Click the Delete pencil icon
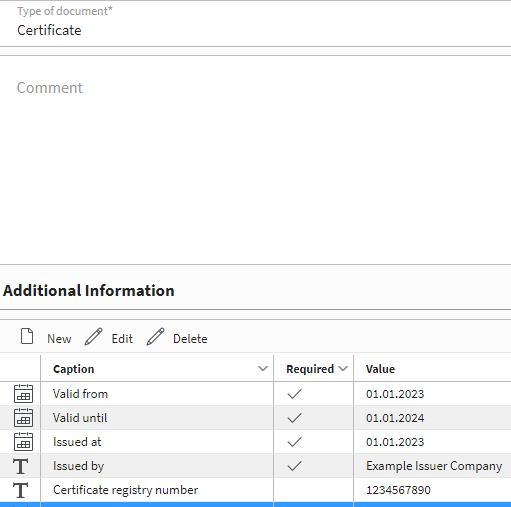Viewport: 511px width, 507px height. pyautogui.click(x=155, y=337)
